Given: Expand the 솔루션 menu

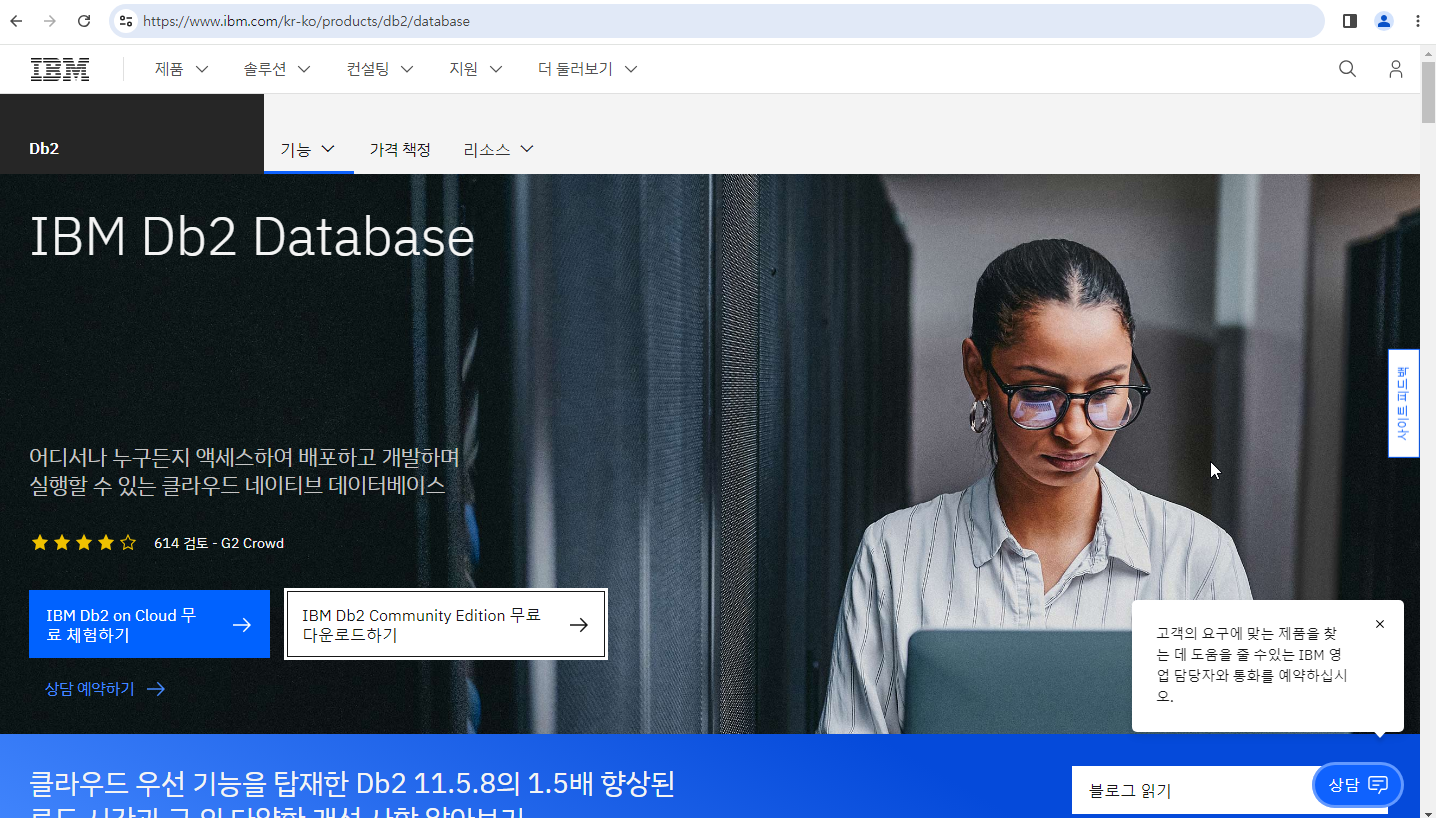Looking at the screenshot, I should (277, 69).
